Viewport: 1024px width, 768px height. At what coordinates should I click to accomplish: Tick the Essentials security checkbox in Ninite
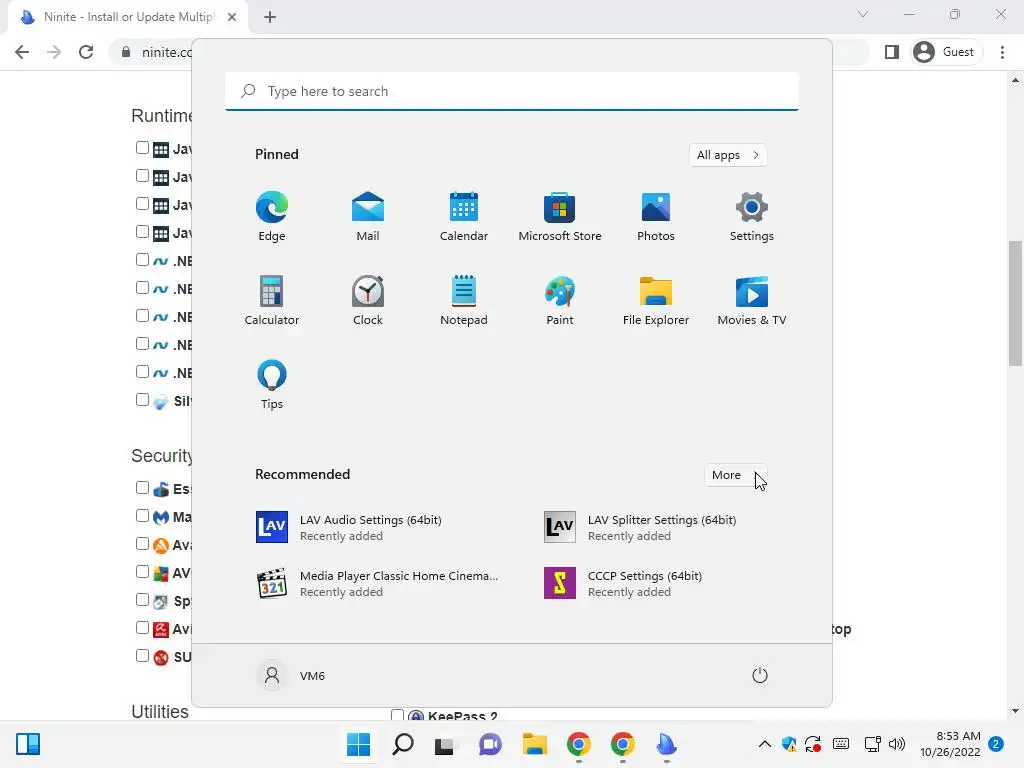tap(142, 488)
